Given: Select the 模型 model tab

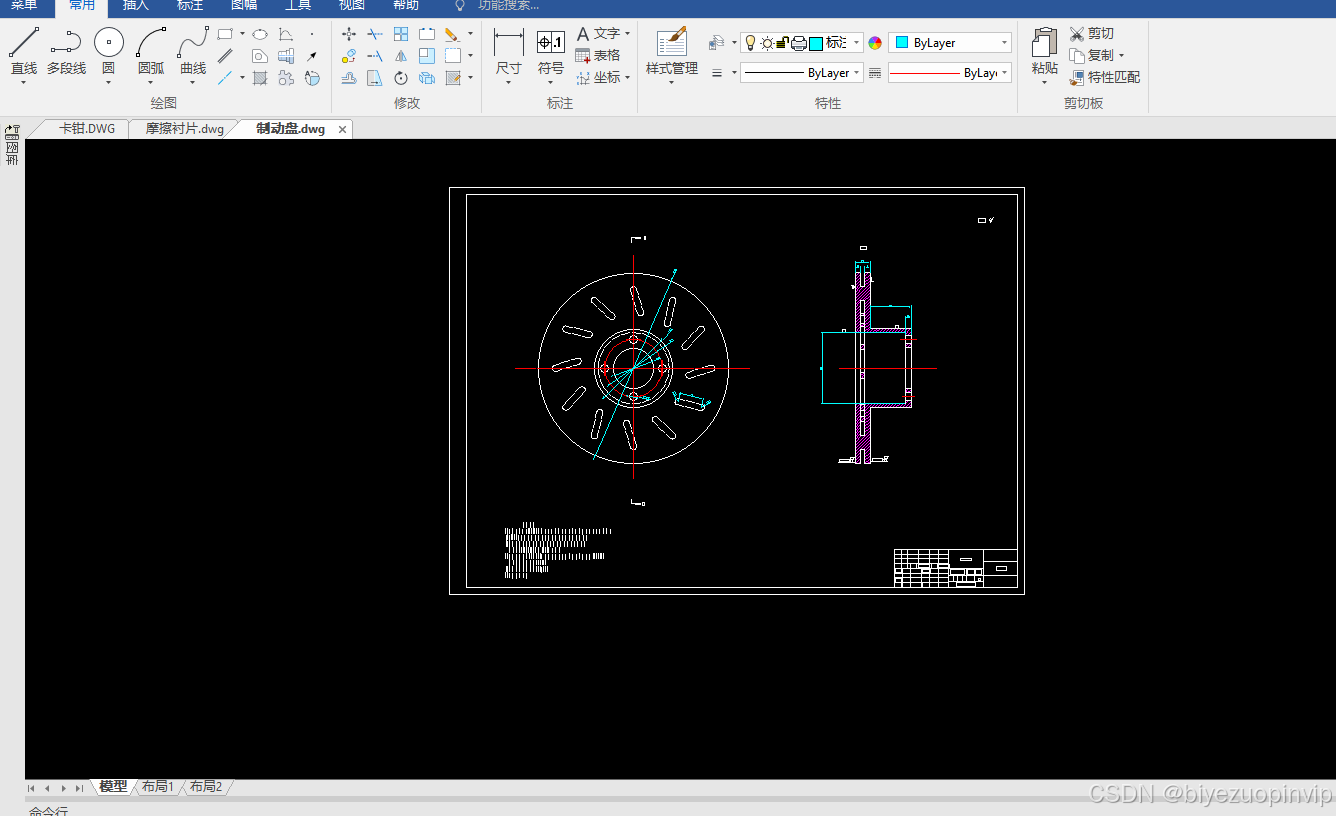Looking at the screenshot, I should 113,787.
